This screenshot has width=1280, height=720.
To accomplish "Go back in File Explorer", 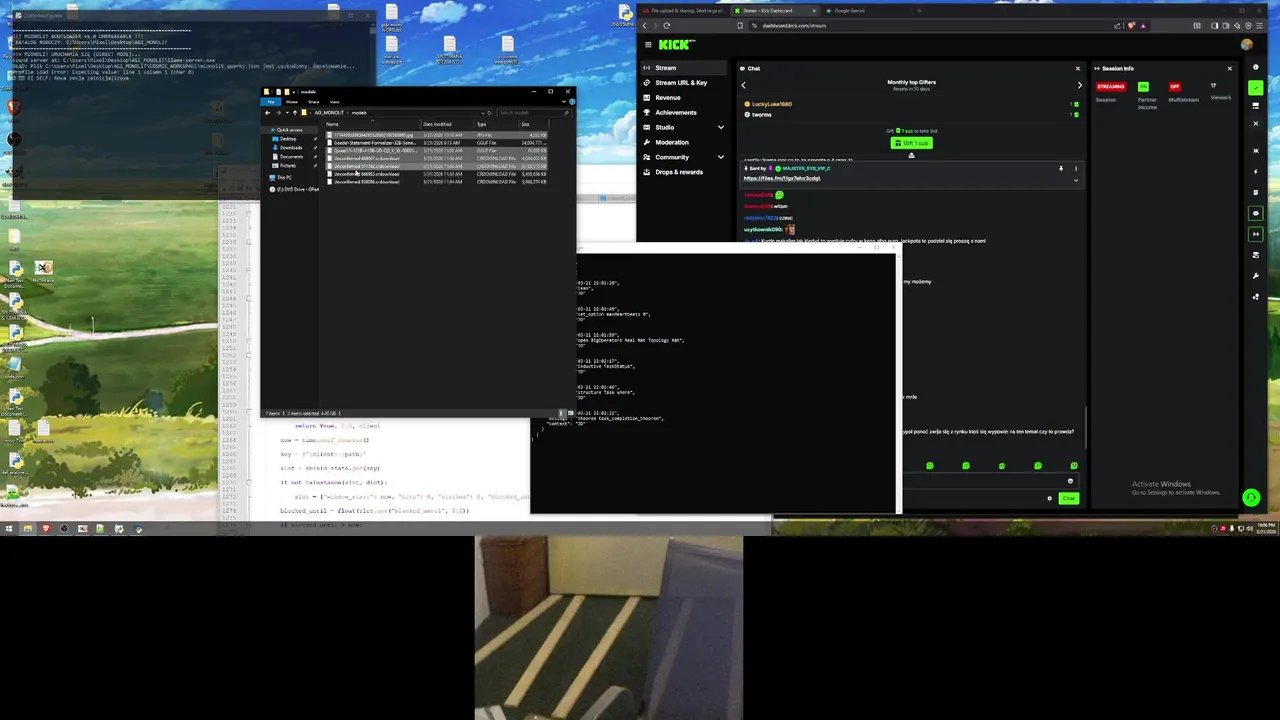I will tap(267, 113).
